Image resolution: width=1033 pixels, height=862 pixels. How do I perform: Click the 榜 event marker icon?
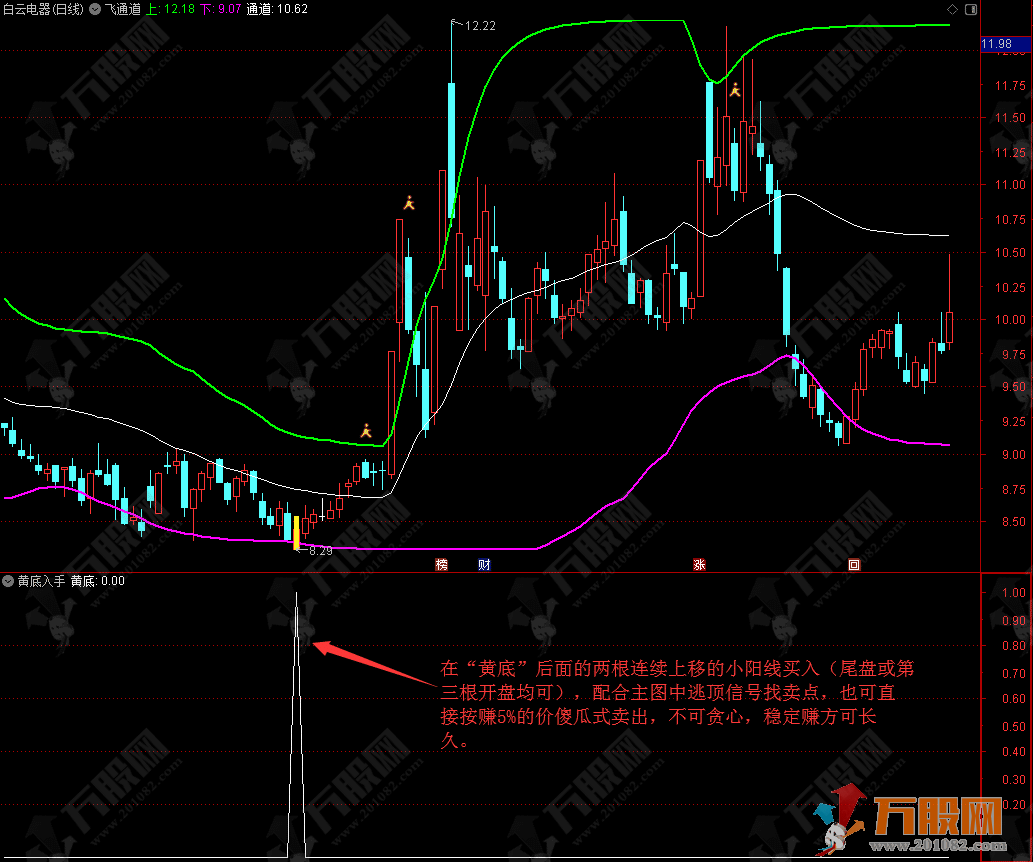click(x=441, y=565)
